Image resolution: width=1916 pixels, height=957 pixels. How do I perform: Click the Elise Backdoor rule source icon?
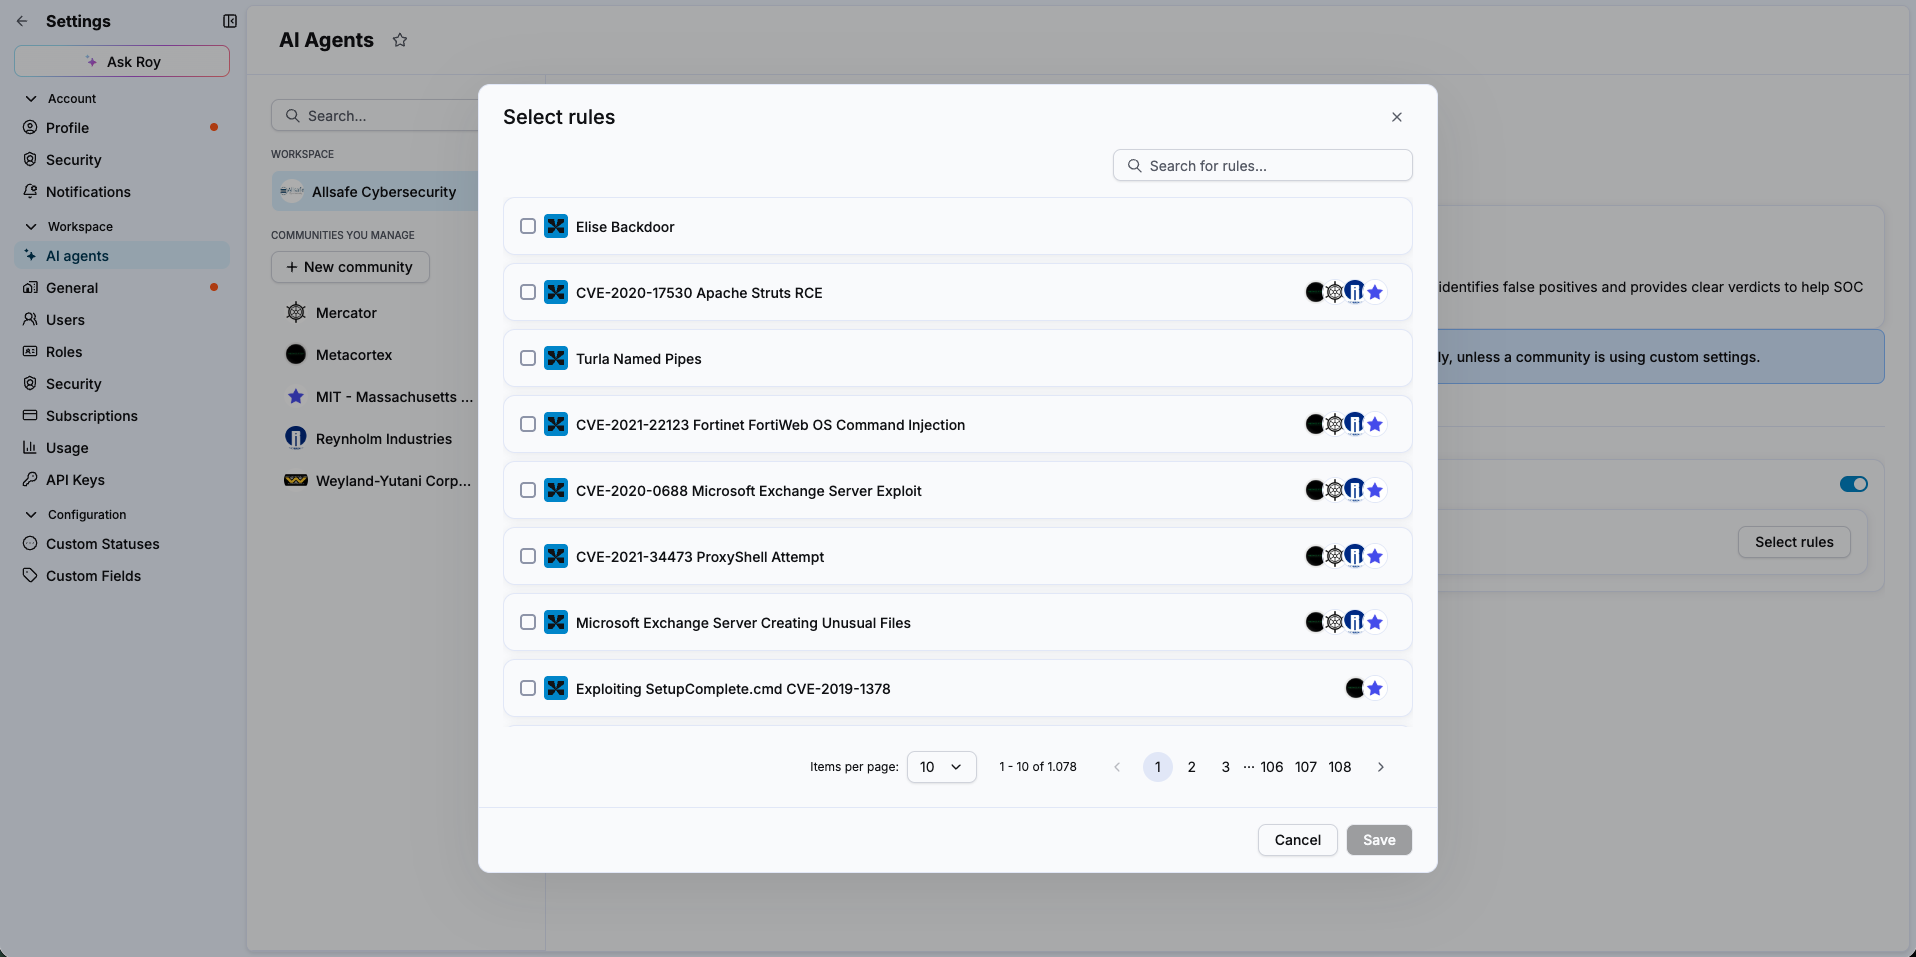point(556,227)
